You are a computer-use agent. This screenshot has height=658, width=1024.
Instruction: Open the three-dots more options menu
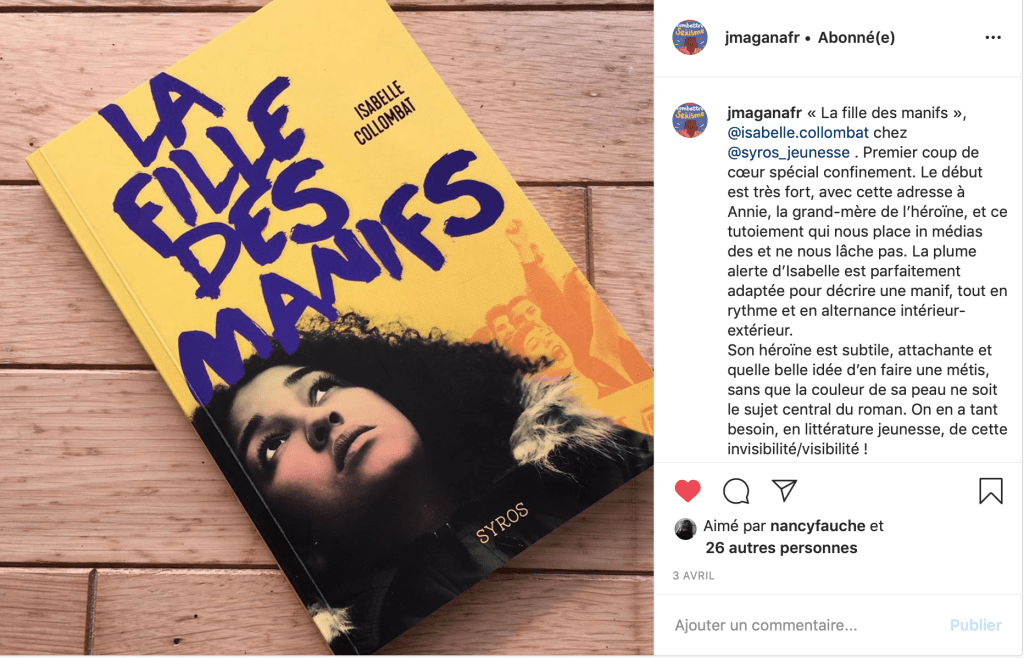click(993, 38)
